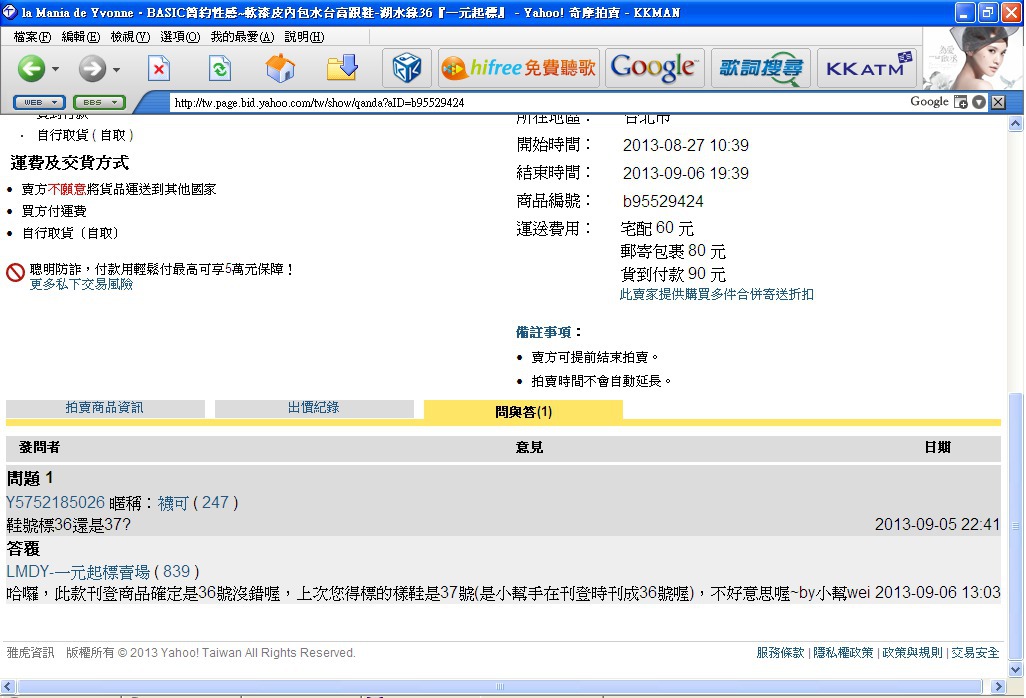Open the Google toolbar shortcut

point(654,68)
